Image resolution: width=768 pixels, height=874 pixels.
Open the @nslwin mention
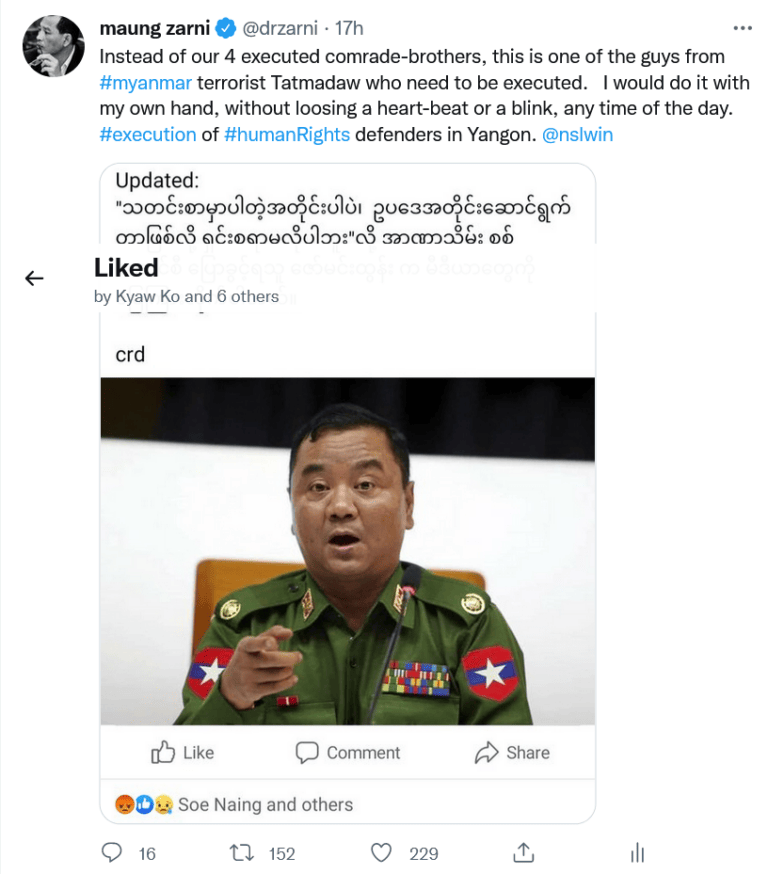tap(577, 135)
